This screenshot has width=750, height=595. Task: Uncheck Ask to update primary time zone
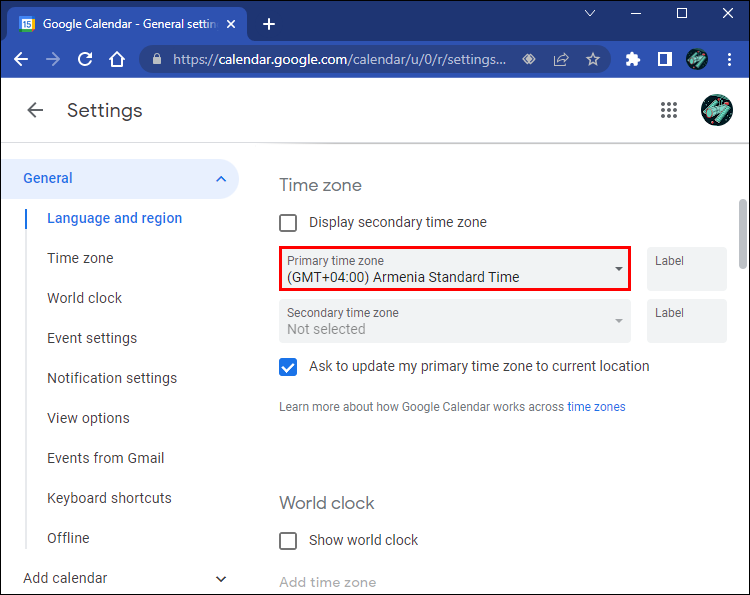click(288, 367)
